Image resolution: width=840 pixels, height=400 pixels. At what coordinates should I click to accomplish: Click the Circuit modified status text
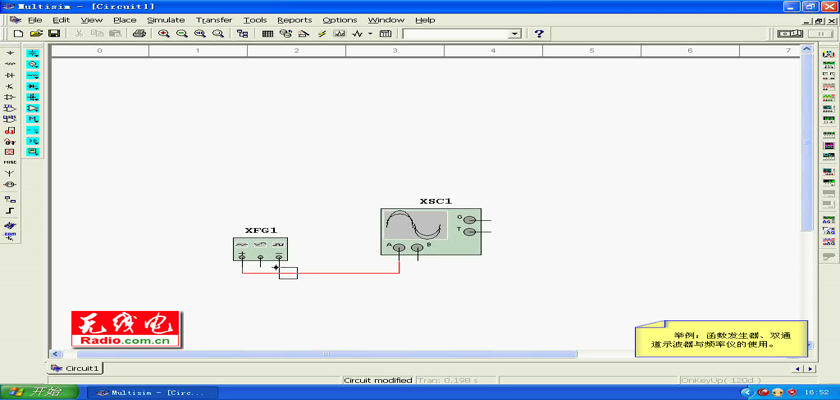click(378, 380)
